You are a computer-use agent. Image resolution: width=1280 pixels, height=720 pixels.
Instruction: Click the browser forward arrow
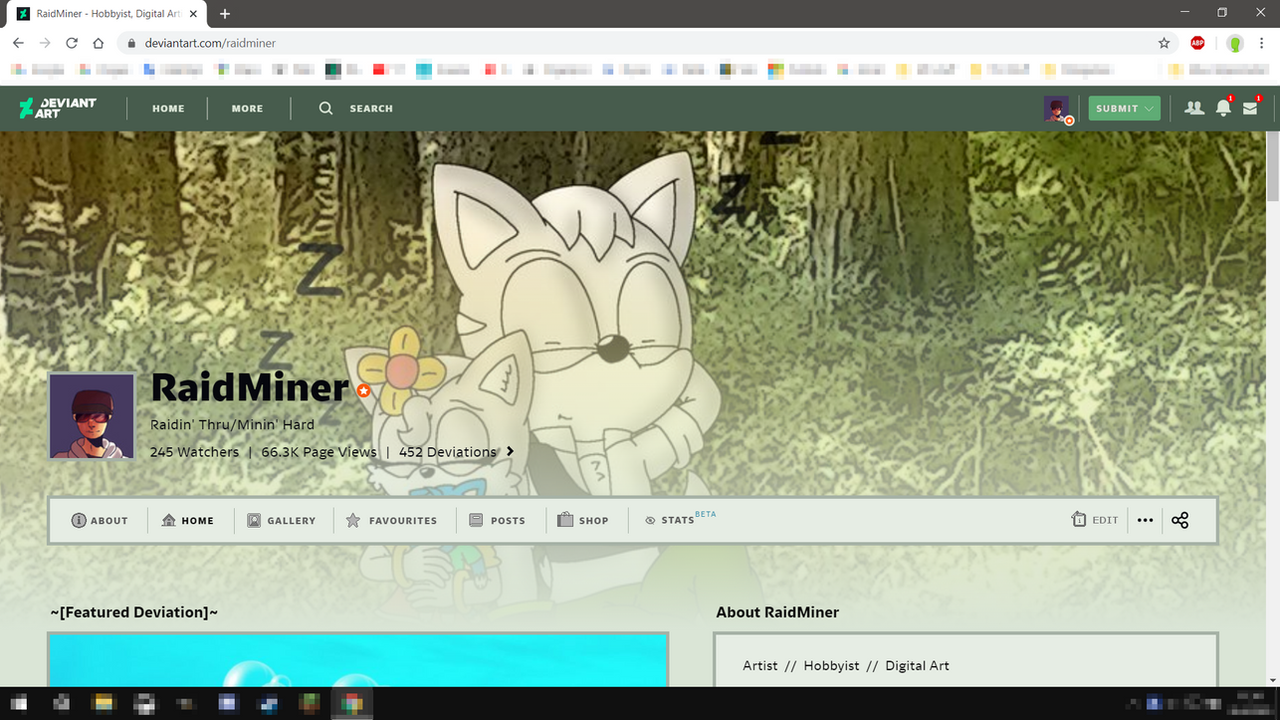[45, 43]
